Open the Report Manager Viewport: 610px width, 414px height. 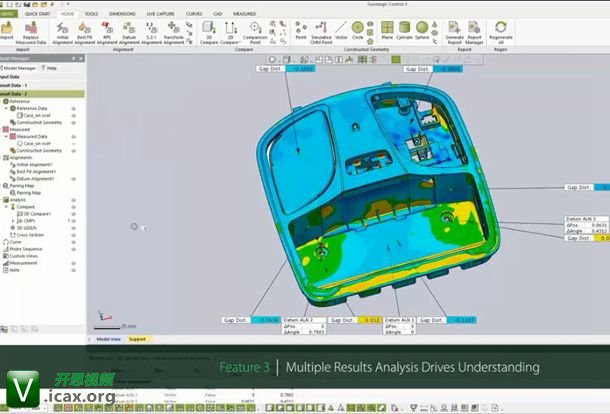tap(474, 33)
